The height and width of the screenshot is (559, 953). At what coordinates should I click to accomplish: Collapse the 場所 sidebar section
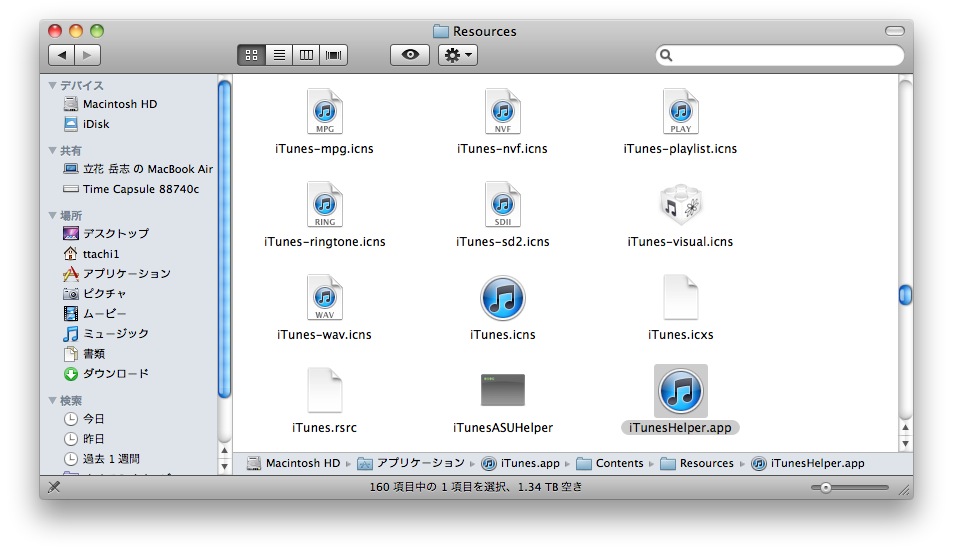[53, 216]
